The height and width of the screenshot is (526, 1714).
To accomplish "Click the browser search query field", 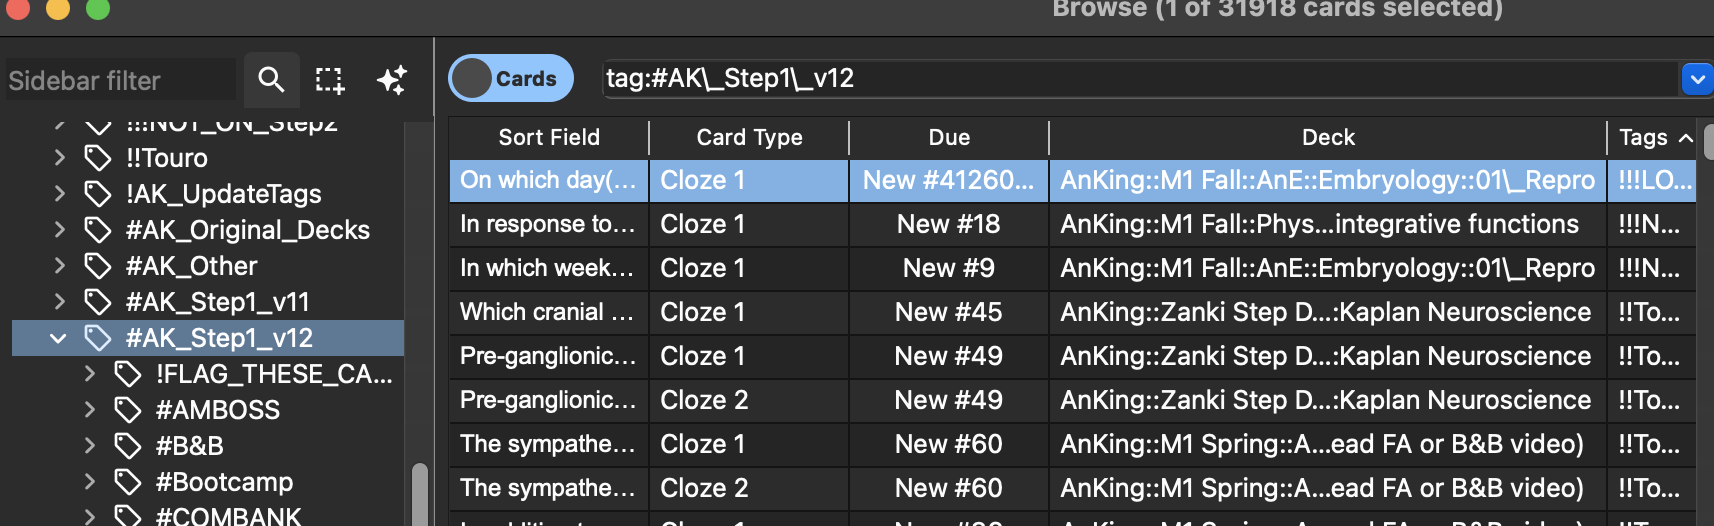I will [1138, 78].
